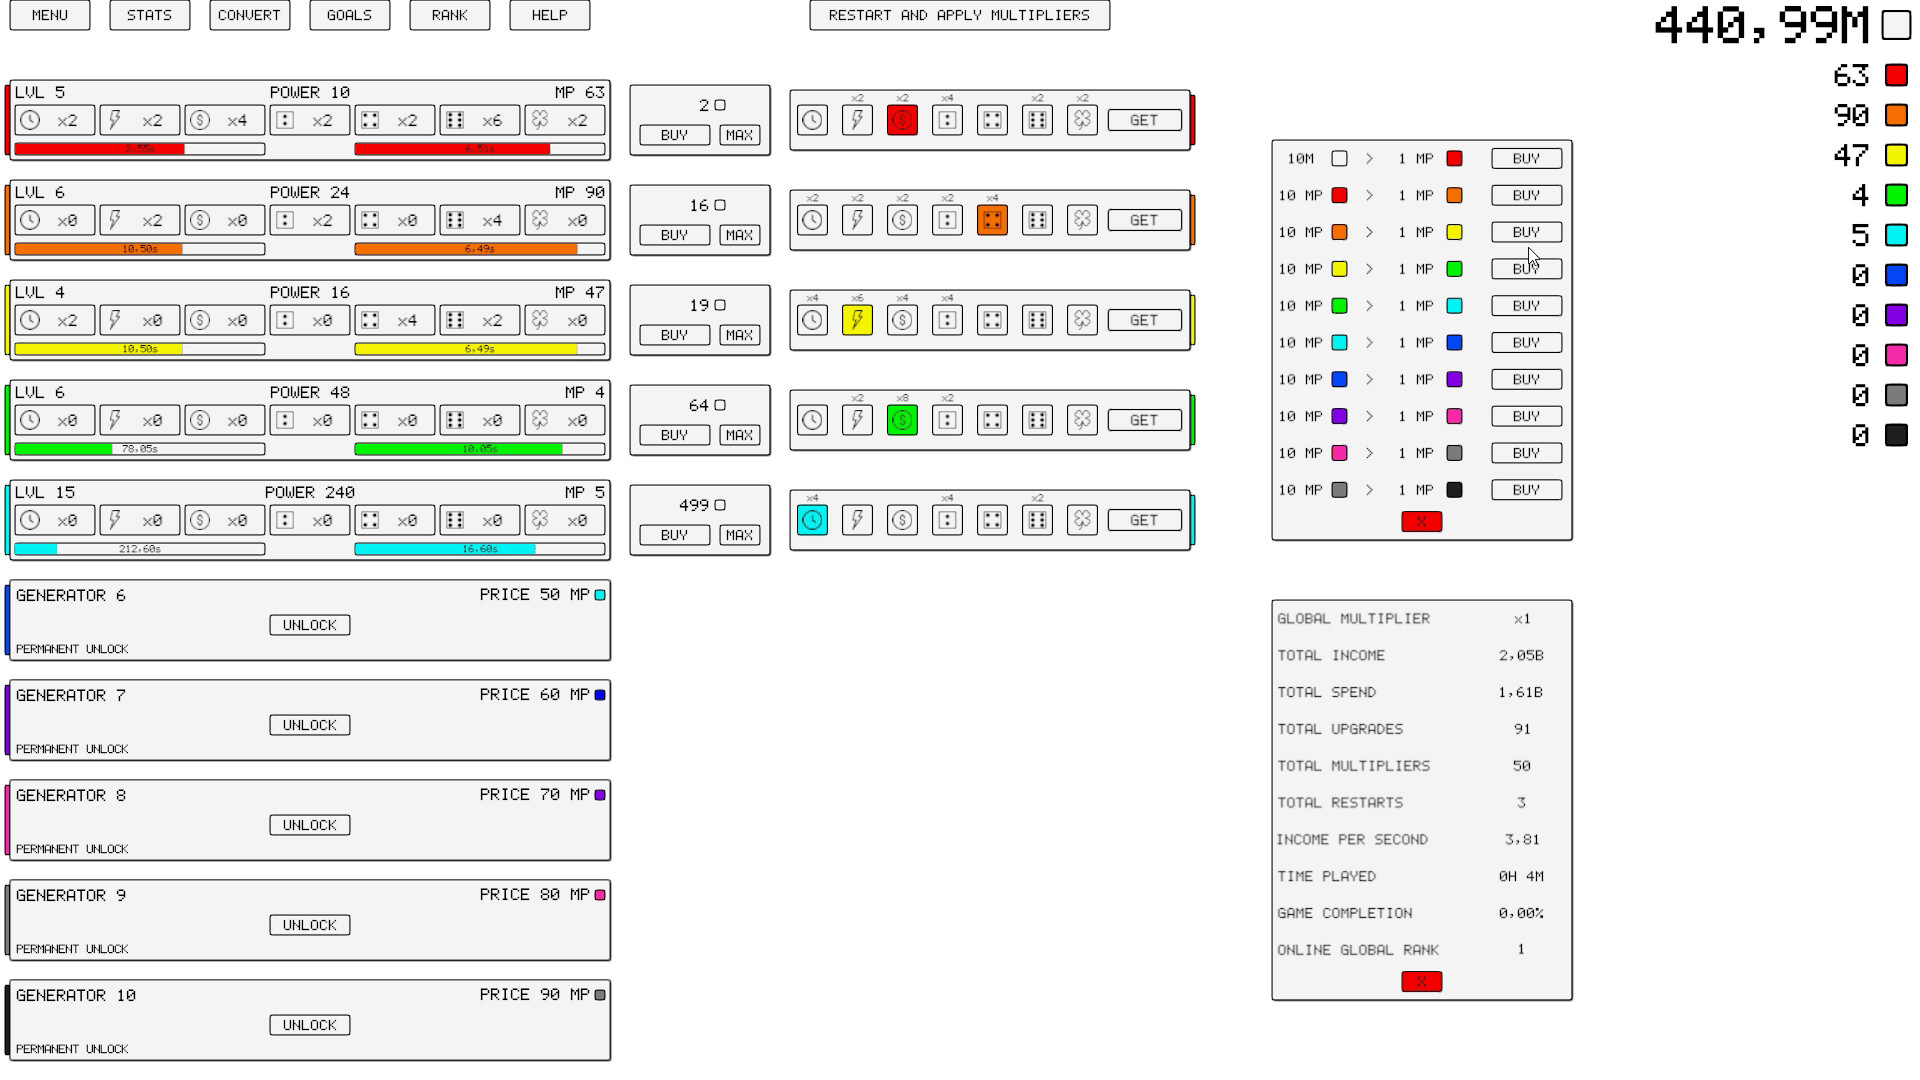
Task: Click the arrow between 10 MP gray and black
Action: point(1369,490)
